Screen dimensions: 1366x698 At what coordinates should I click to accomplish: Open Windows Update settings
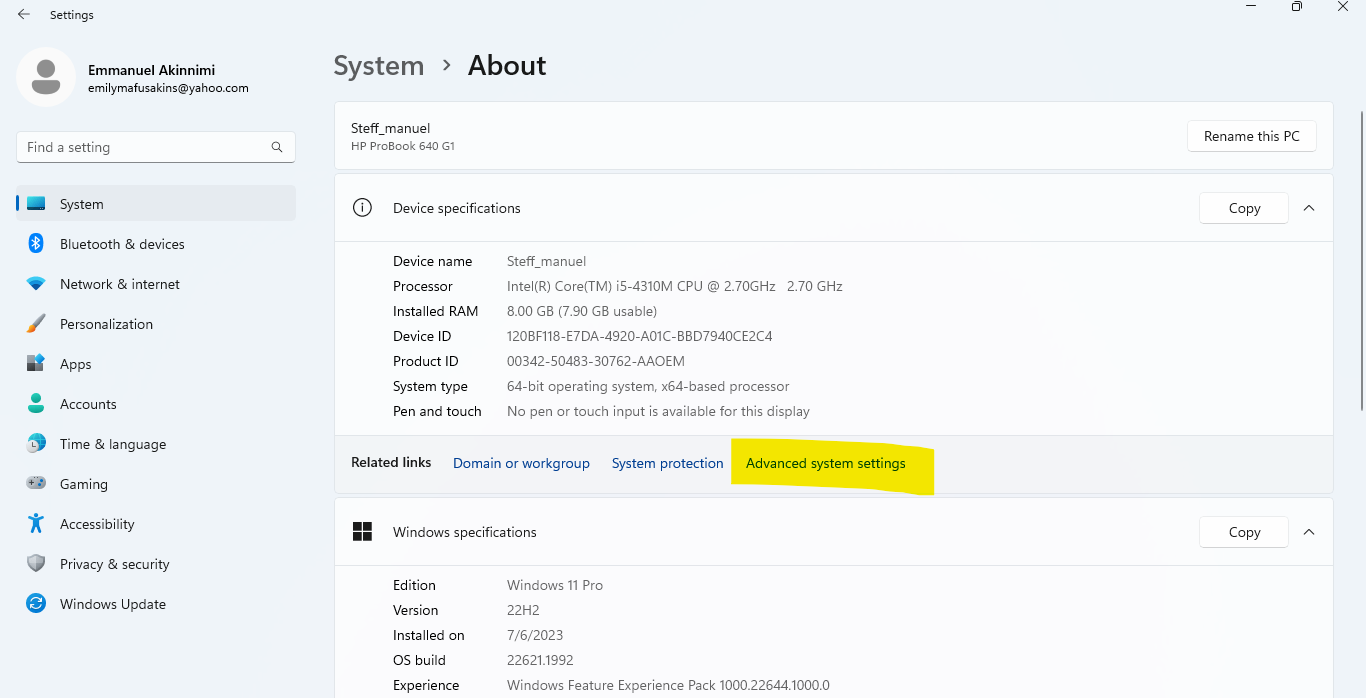(156, 604)
